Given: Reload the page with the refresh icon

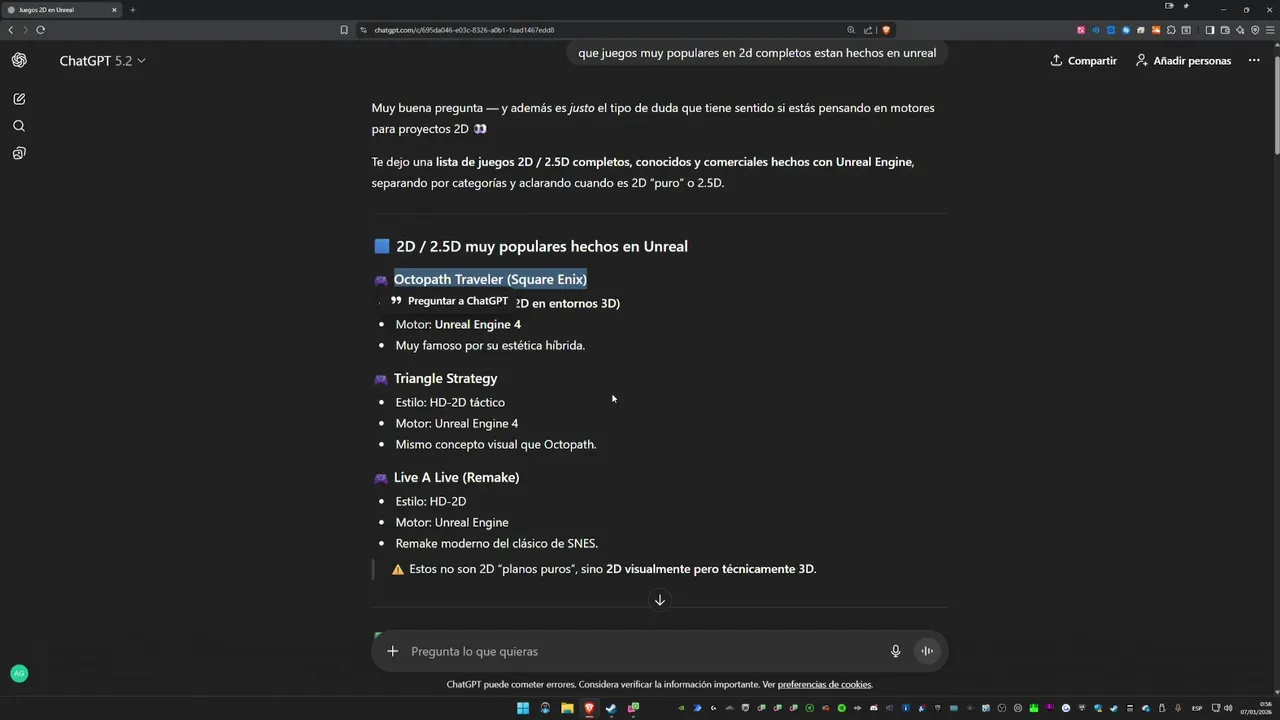Looking at the screenshot, I should [x=40, y=30].
